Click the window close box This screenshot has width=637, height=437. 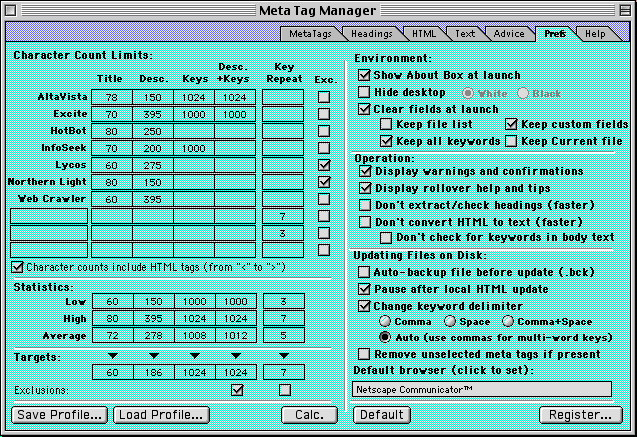[11, 10]
